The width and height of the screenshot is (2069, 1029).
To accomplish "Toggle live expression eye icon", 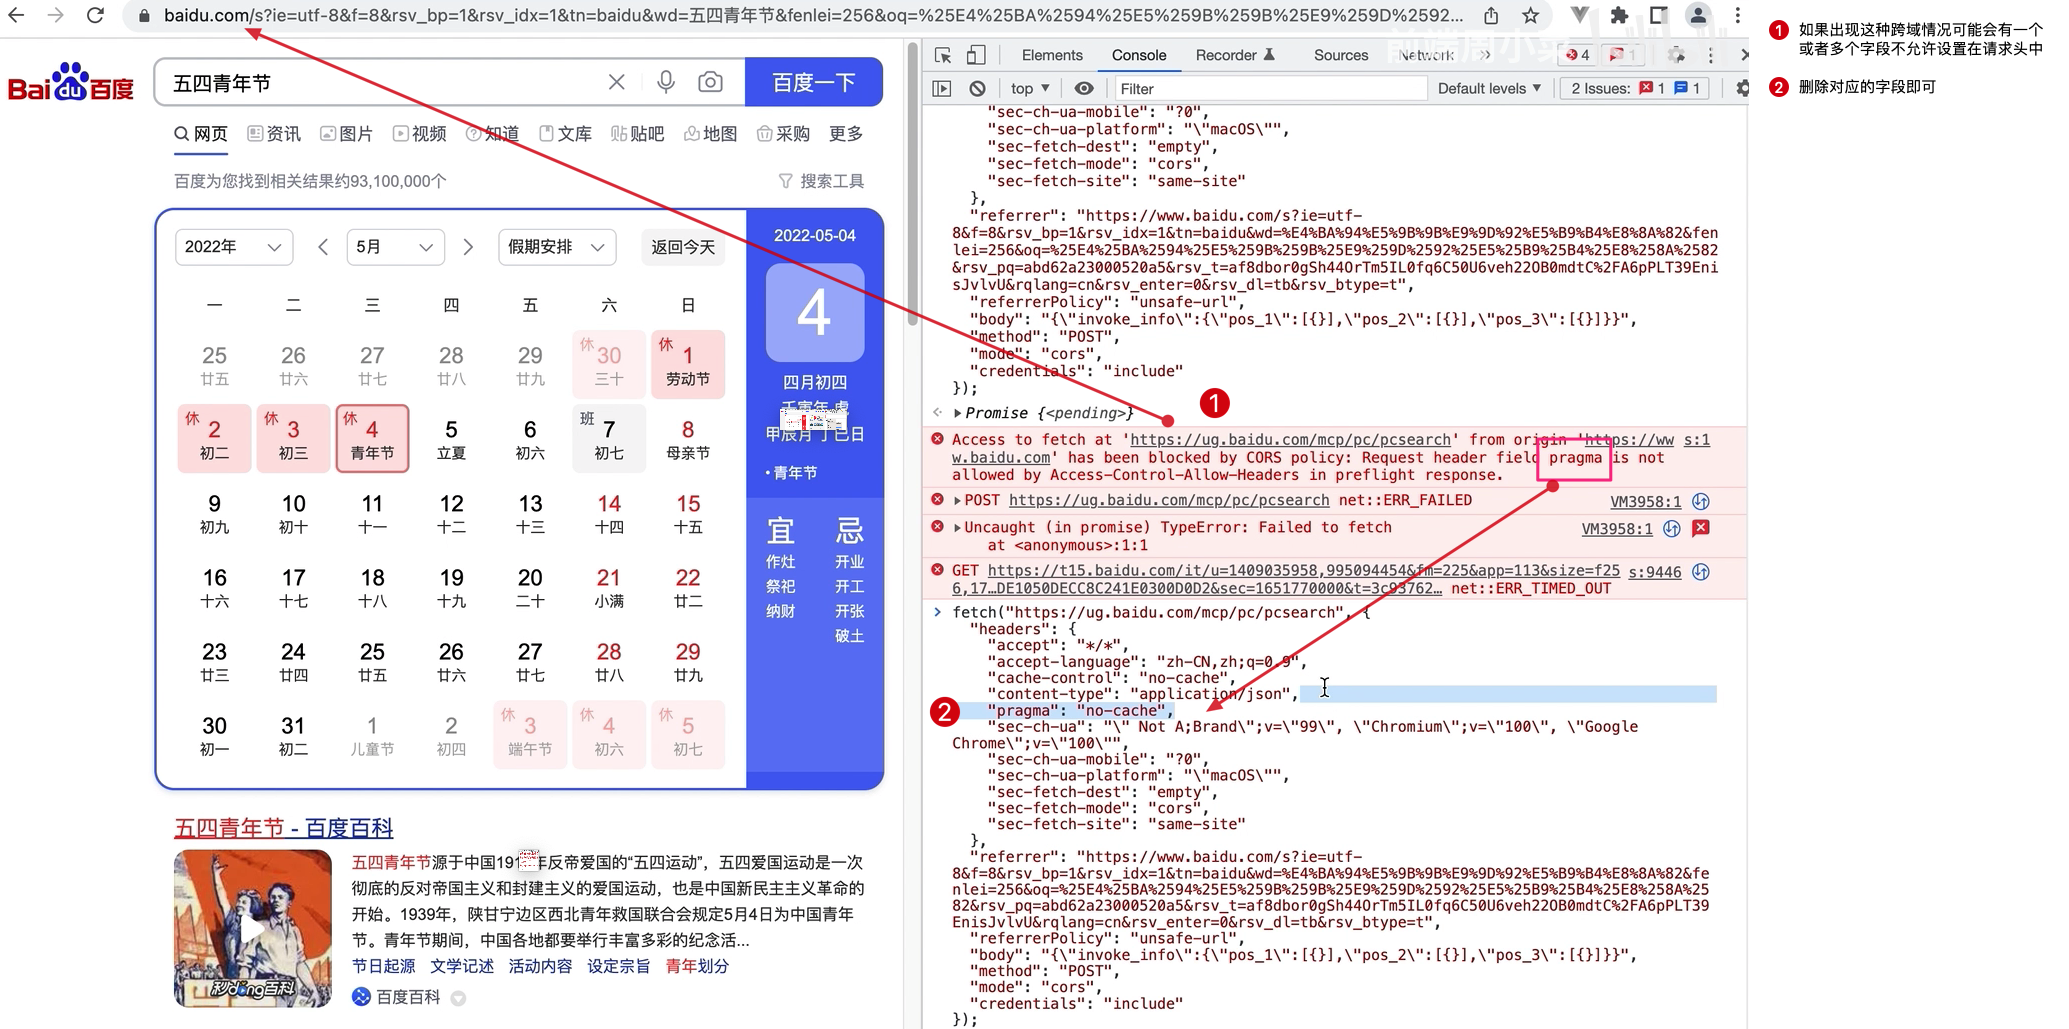I will (x=1083, y=88).
